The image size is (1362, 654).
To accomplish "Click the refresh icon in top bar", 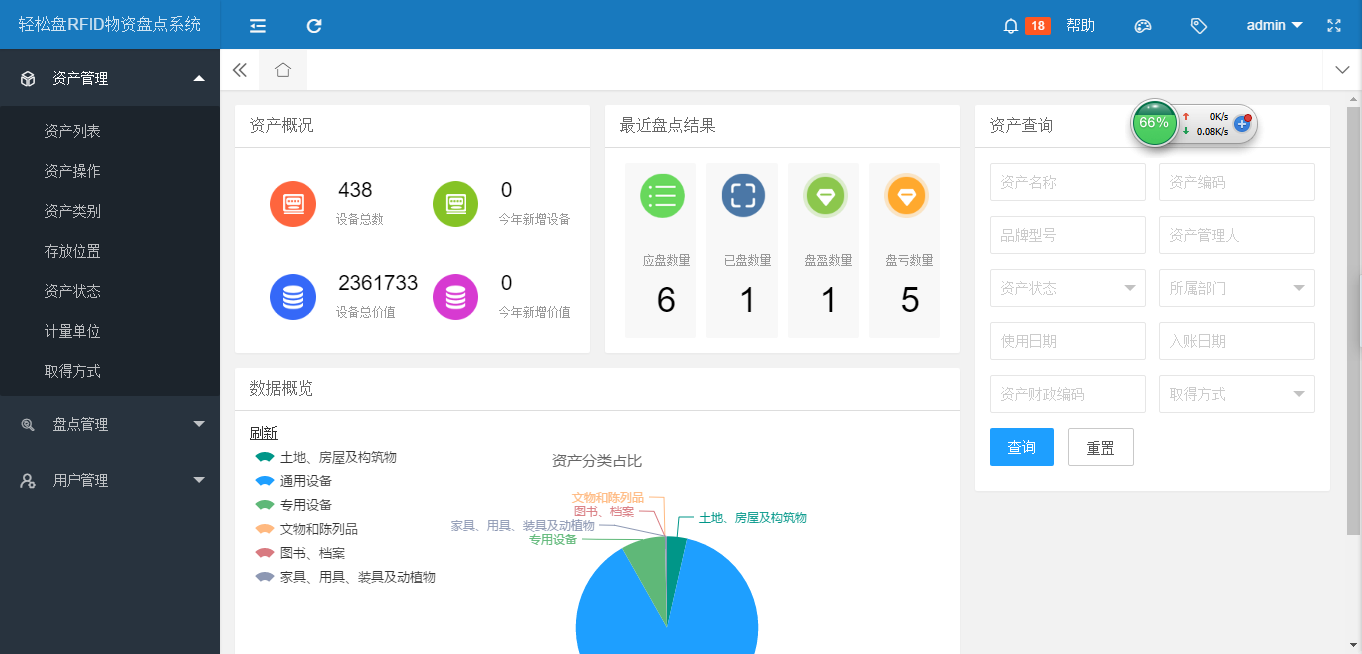I will [x=314, y=26].
